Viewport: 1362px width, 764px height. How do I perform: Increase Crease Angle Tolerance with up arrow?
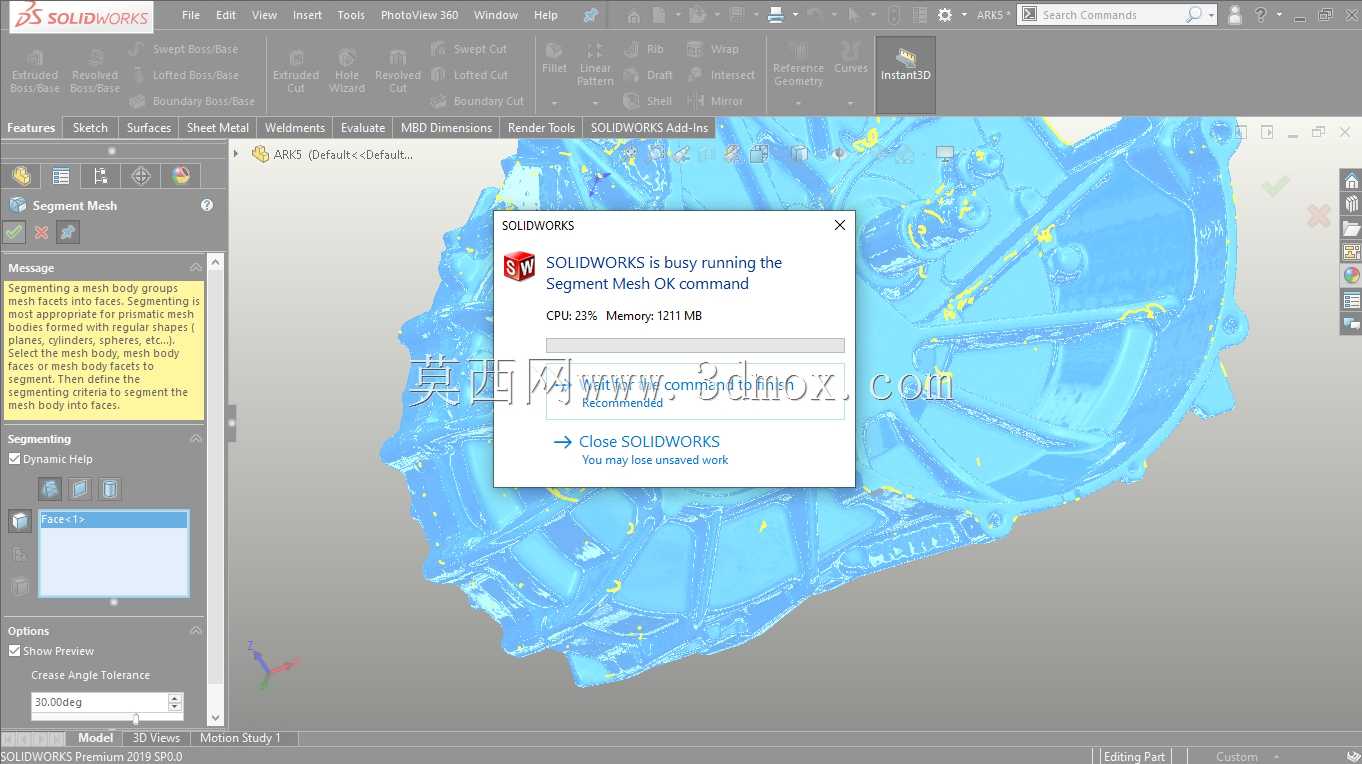(x=176, y=698)
